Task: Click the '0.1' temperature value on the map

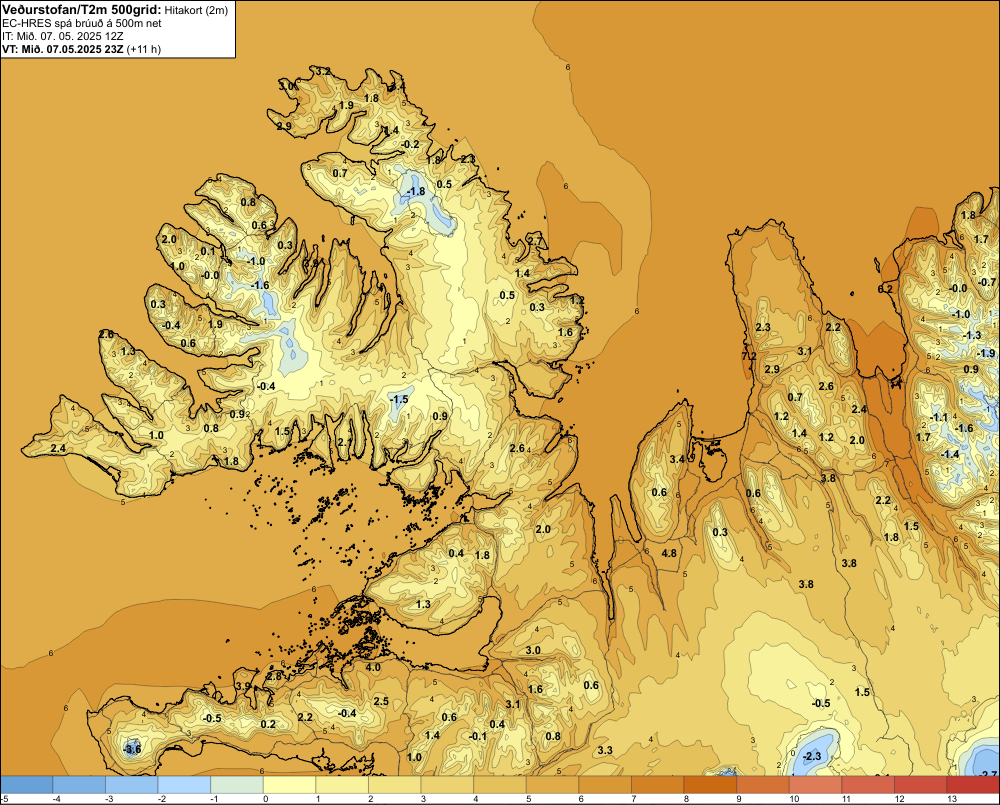Action: (x=208, y=251)
